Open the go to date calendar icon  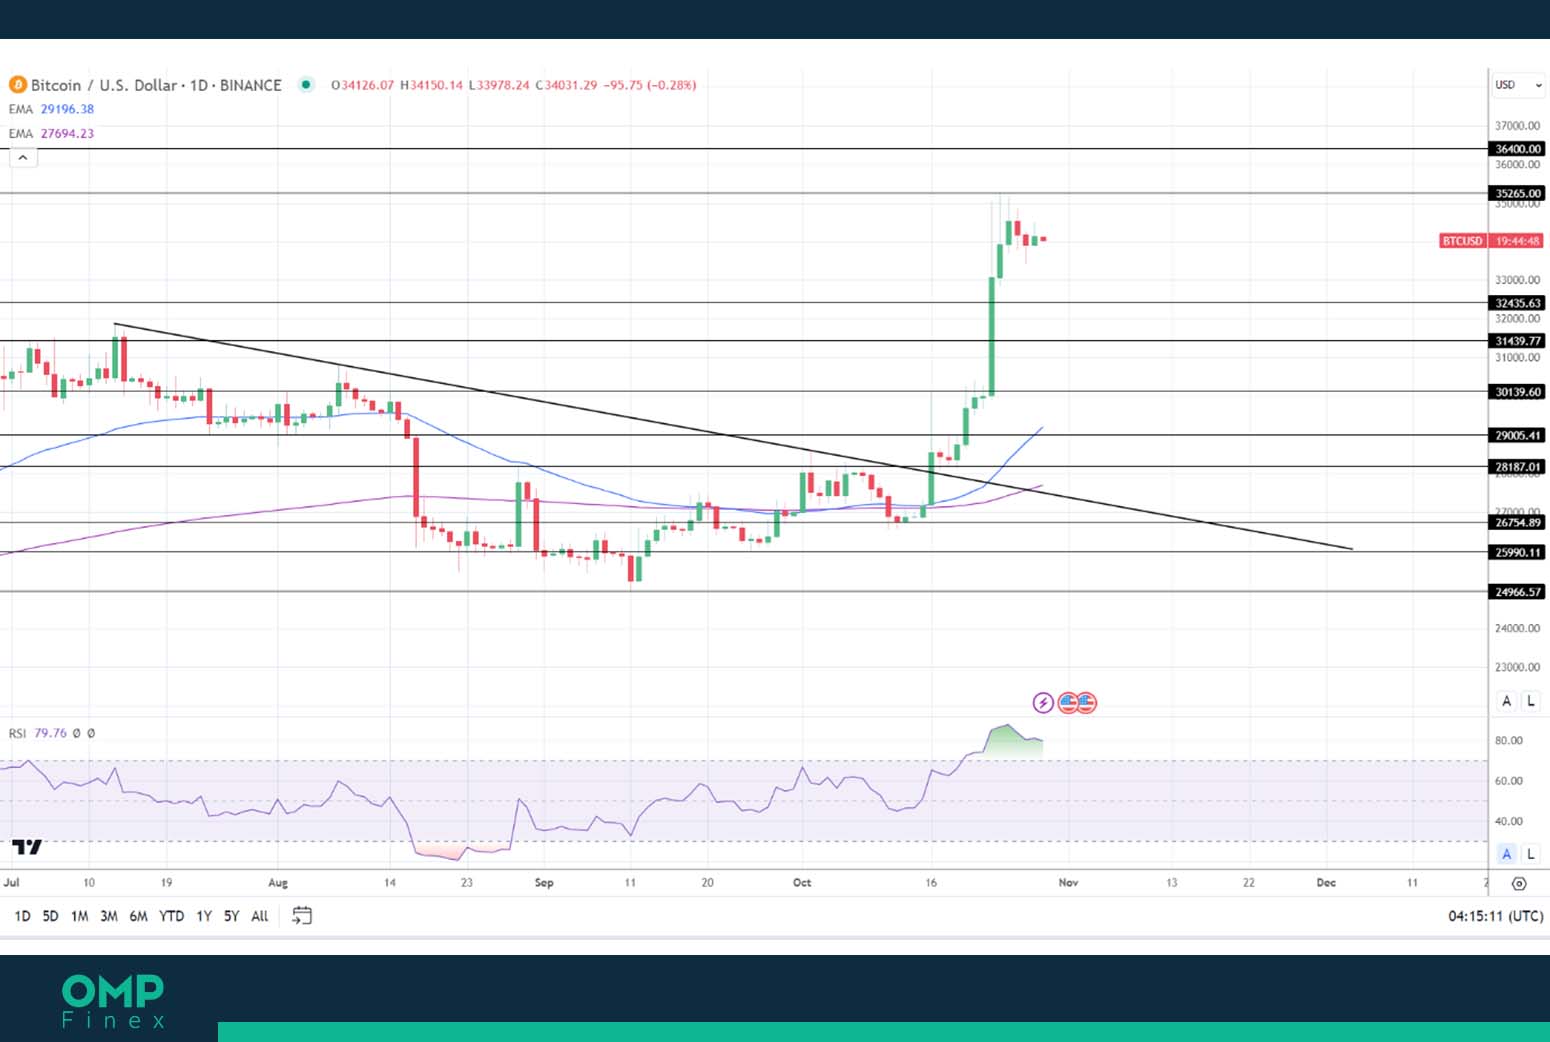point(302,916)
